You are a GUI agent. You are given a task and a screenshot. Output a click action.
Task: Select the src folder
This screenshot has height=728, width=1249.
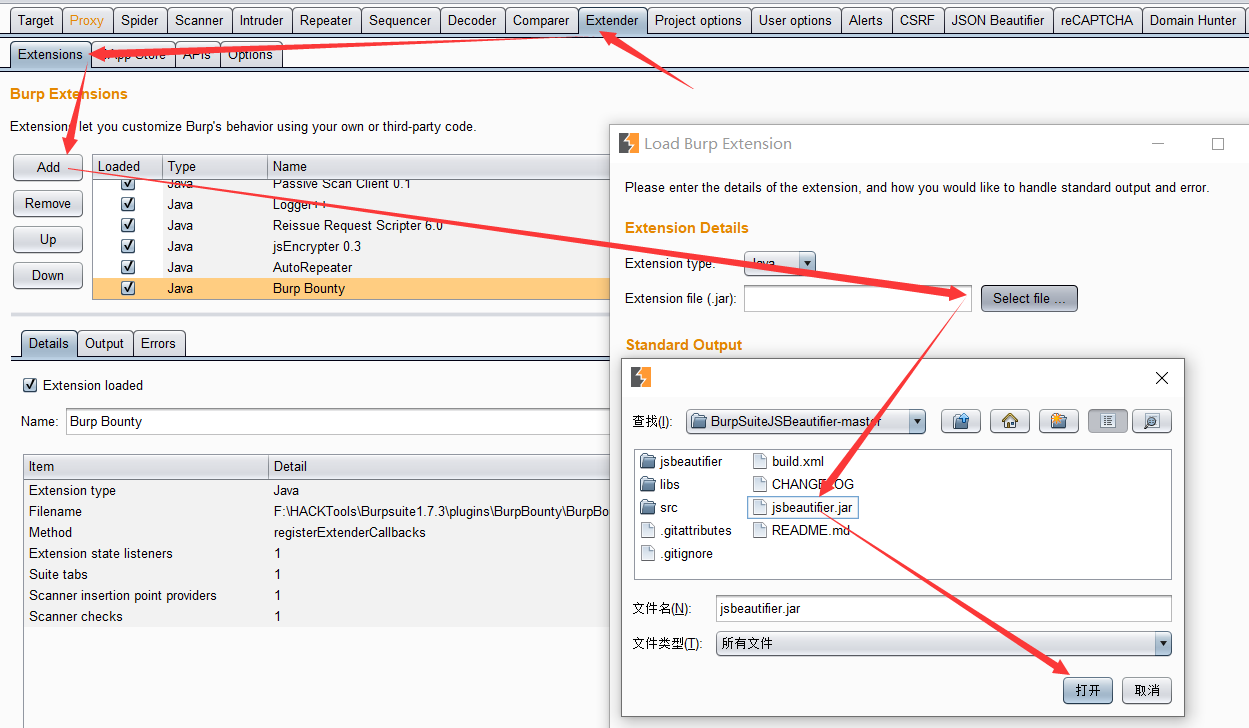point(659,507)
